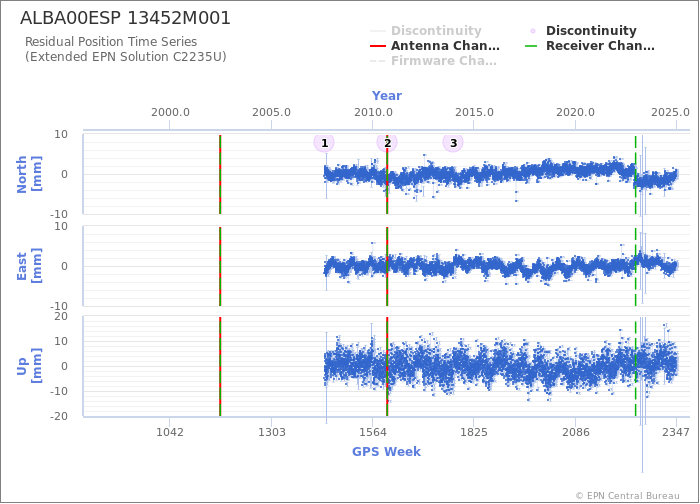Viewport: 700px width, 504px height.
Task: Click the red Antenna Change legend line
Action: pos(378,46)
